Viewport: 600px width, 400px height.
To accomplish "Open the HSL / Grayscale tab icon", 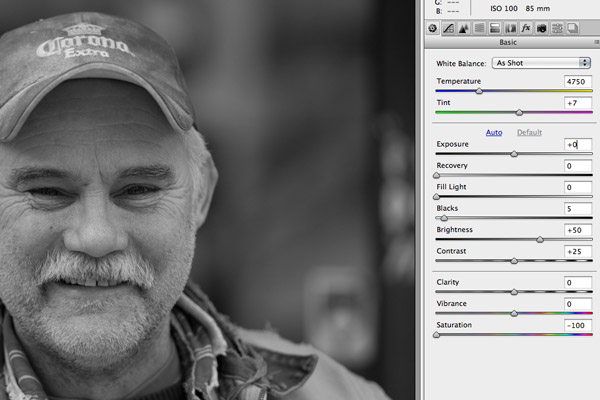I will (479, 28).
